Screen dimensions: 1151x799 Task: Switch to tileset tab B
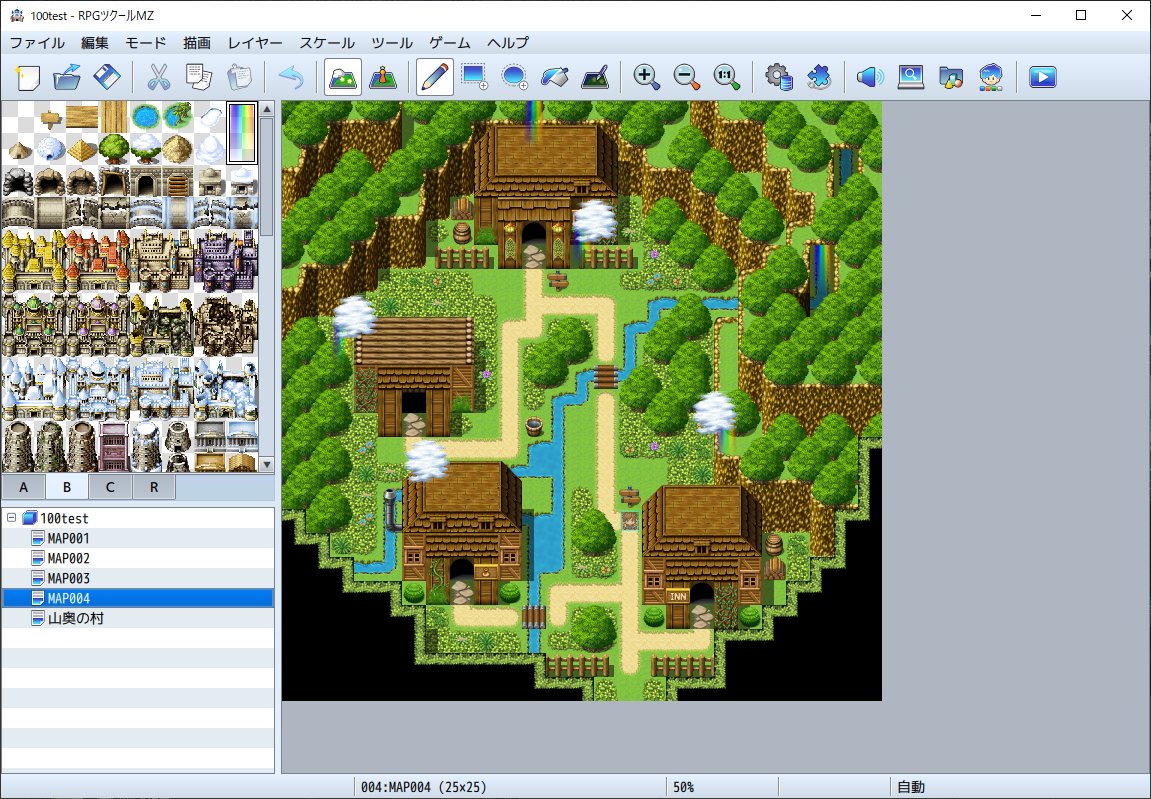[67, 487]
